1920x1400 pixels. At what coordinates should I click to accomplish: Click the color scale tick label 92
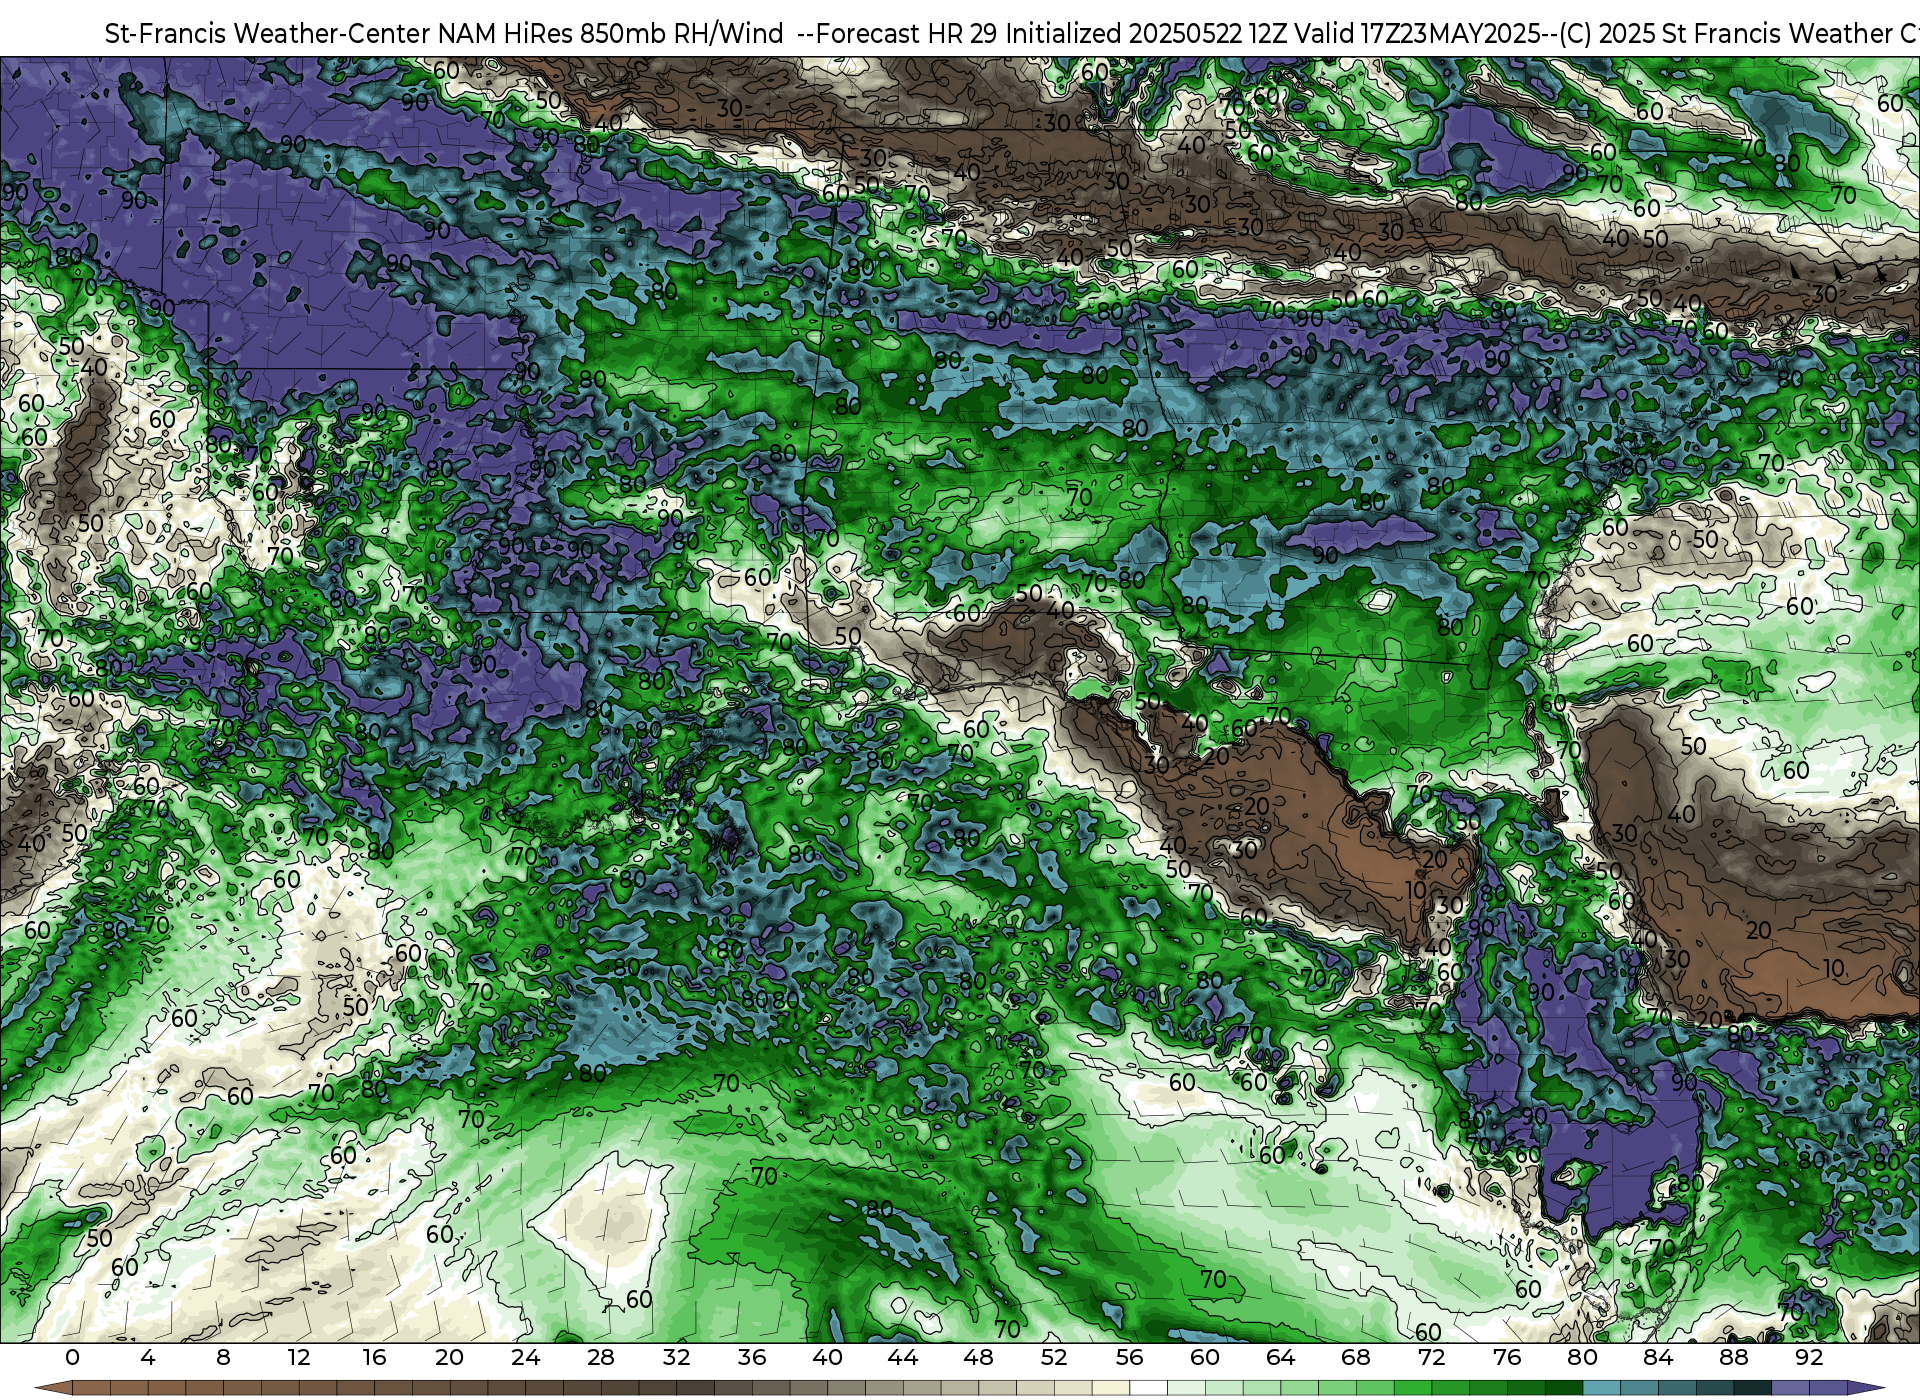point(1809,1358)
